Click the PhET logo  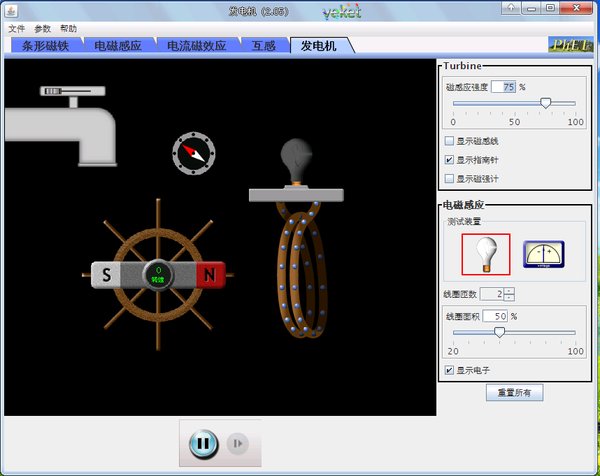coord(570,45)
